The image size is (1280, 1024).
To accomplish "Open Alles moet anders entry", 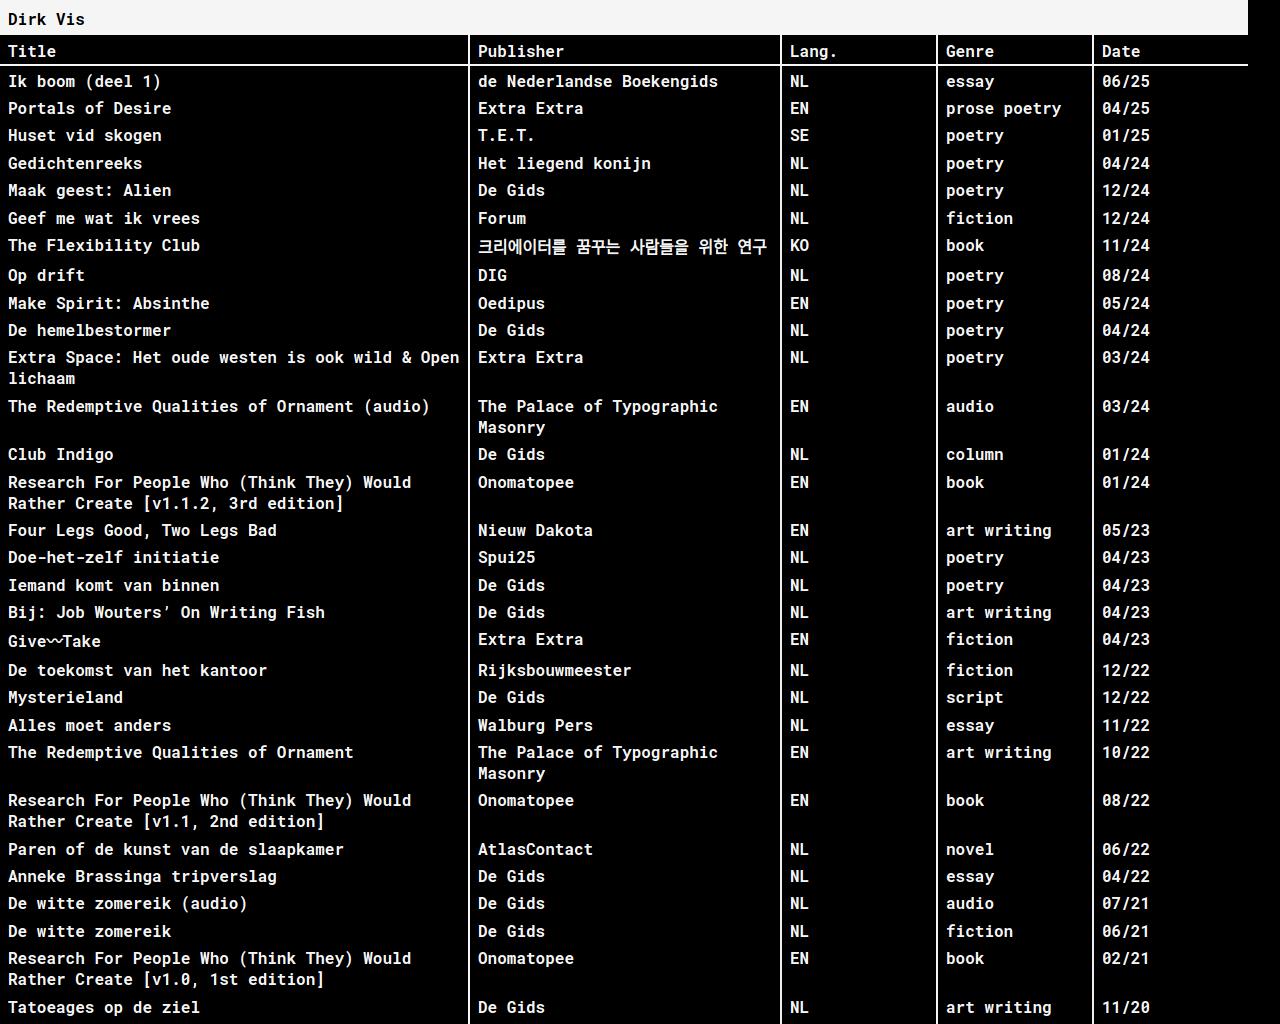I will point(89,725).
